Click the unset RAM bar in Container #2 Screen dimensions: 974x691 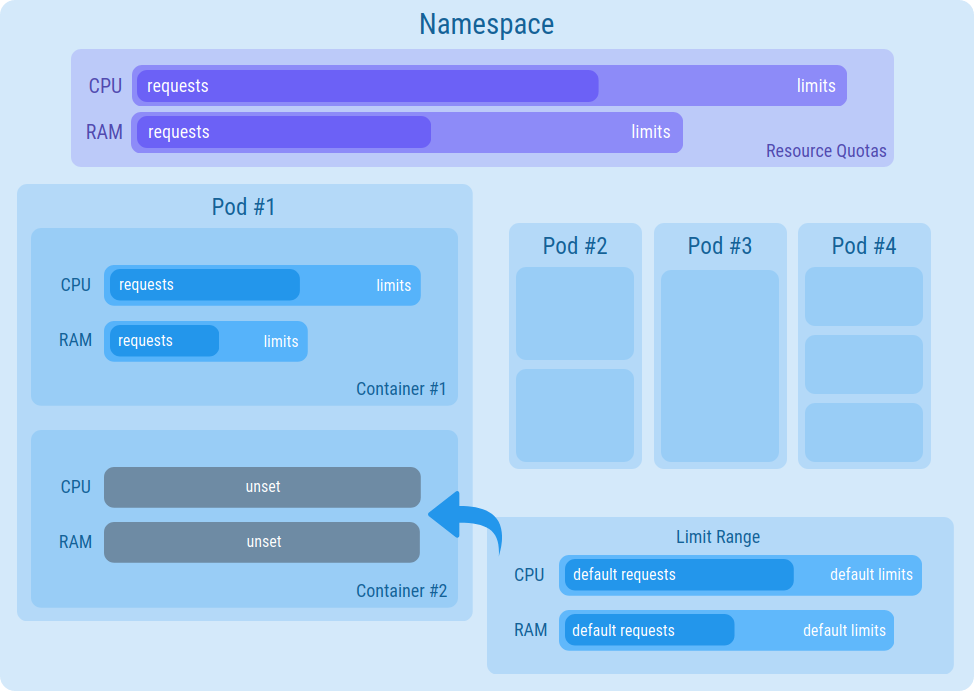tap(262, 542)
